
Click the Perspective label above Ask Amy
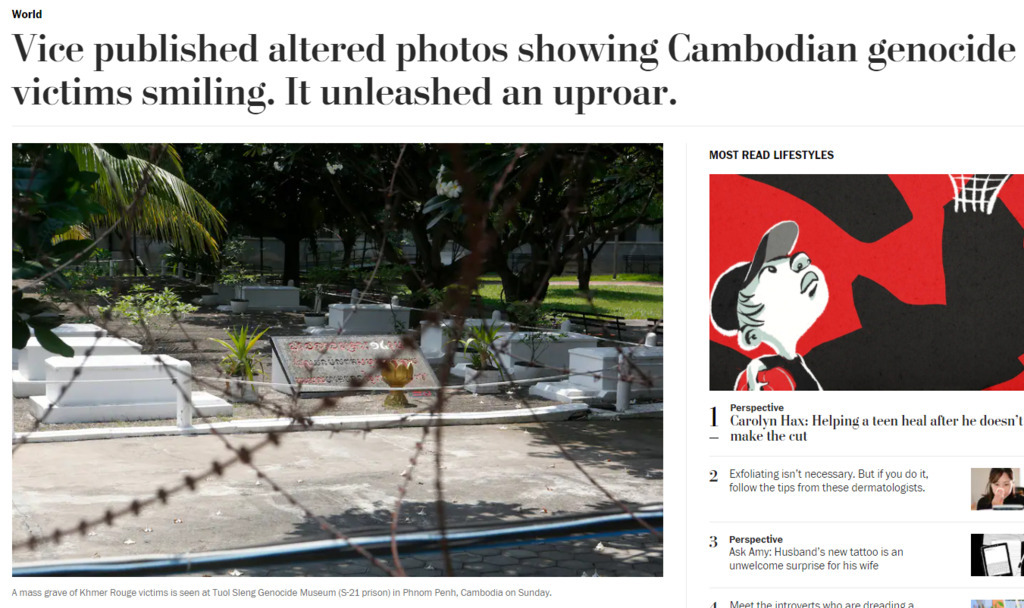point(756,539)
